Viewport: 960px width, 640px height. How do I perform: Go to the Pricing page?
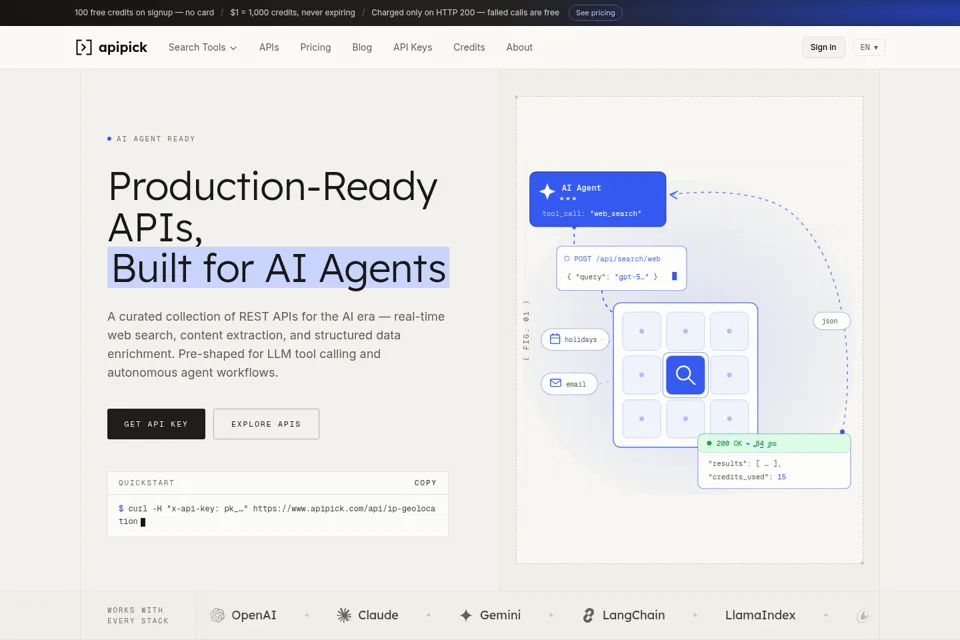click(315, 47)
